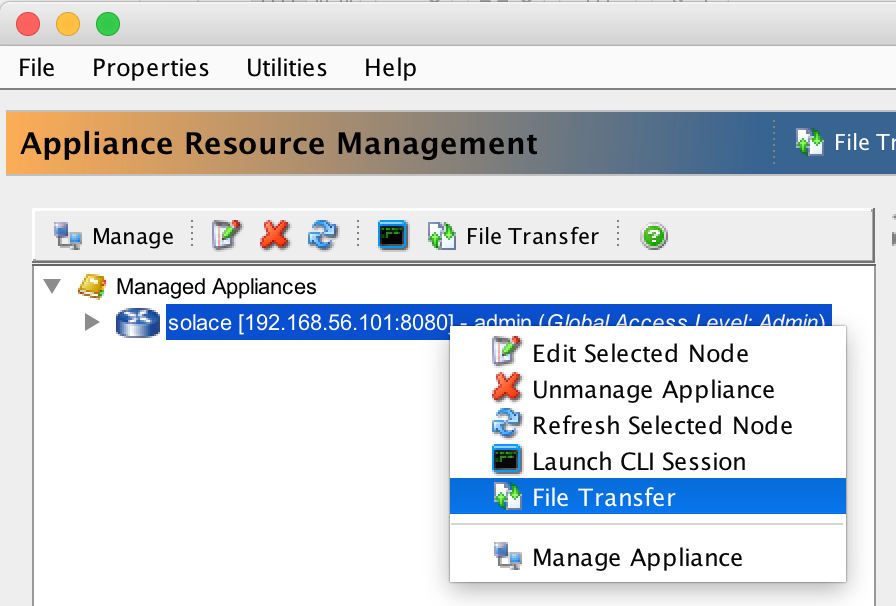Image resolution: width=896 pixels, height=606 pixels.
Task: Choose Refresh Selected Node in context menu
Action: click(648, 425)
